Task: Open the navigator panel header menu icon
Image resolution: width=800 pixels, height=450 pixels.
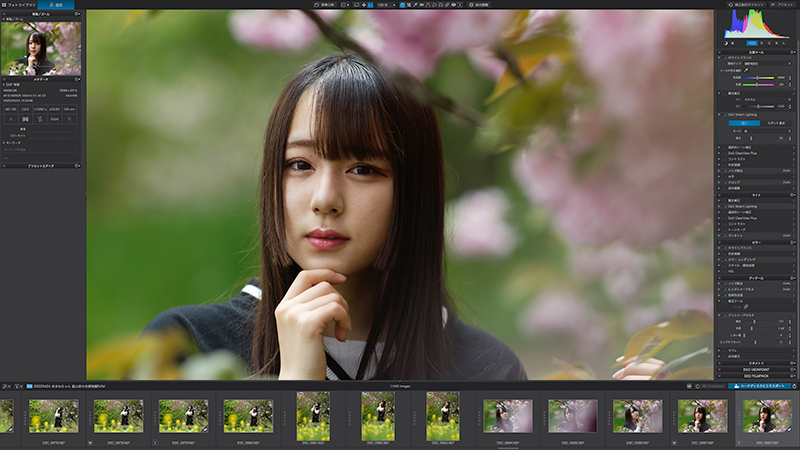Action: (77, 14)
